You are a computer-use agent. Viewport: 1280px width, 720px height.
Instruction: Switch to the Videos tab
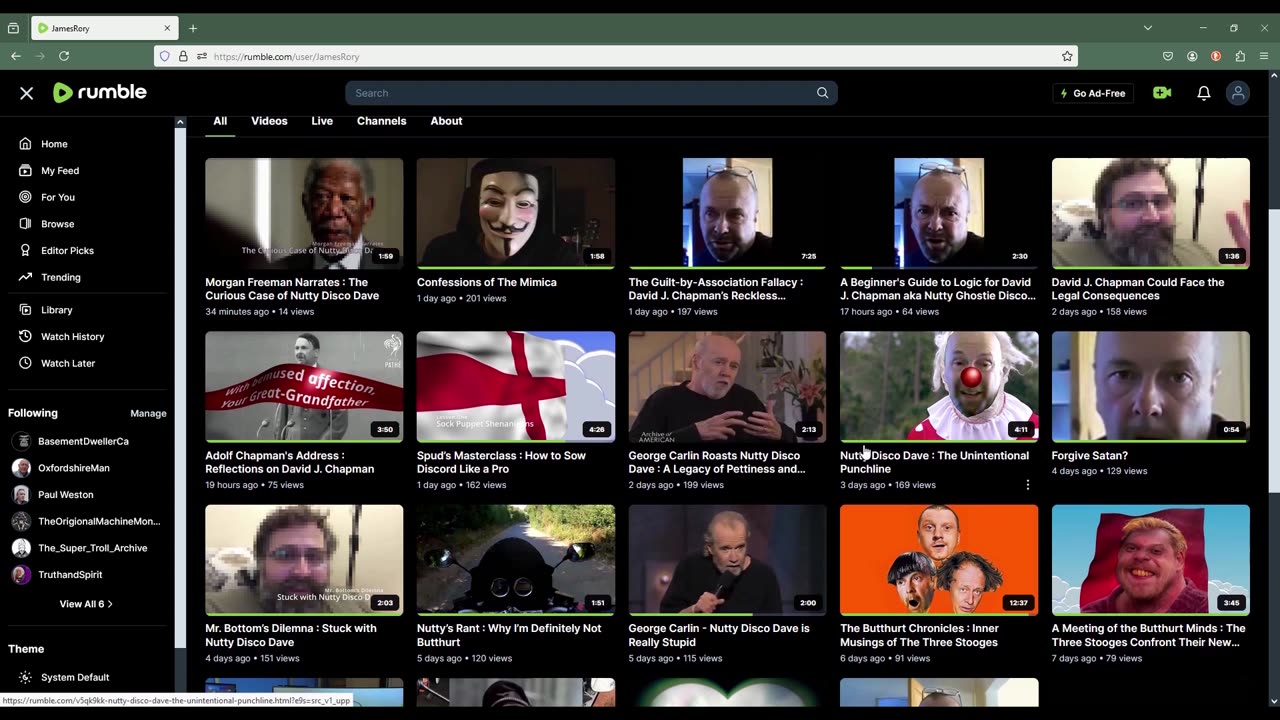coord(269,121)
